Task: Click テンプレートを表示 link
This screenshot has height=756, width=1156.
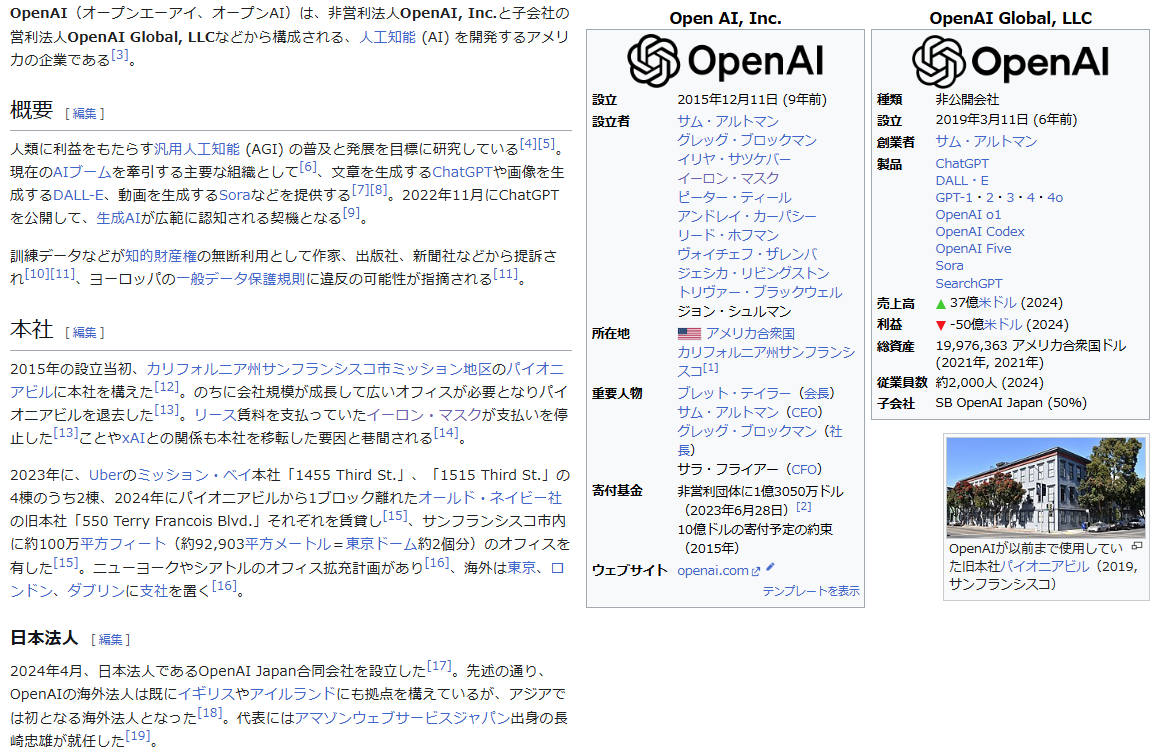Action: click(x=811, y=592)
